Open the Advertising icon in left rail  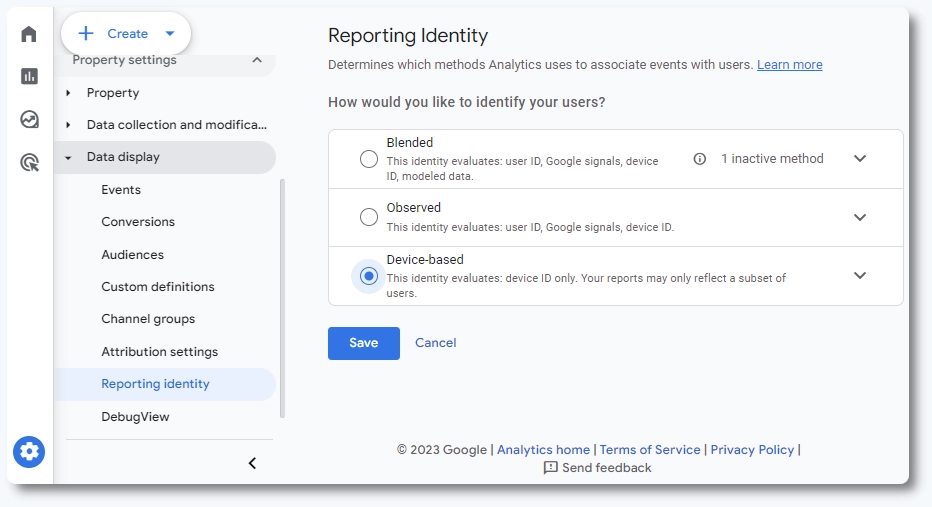pos(29,163)
